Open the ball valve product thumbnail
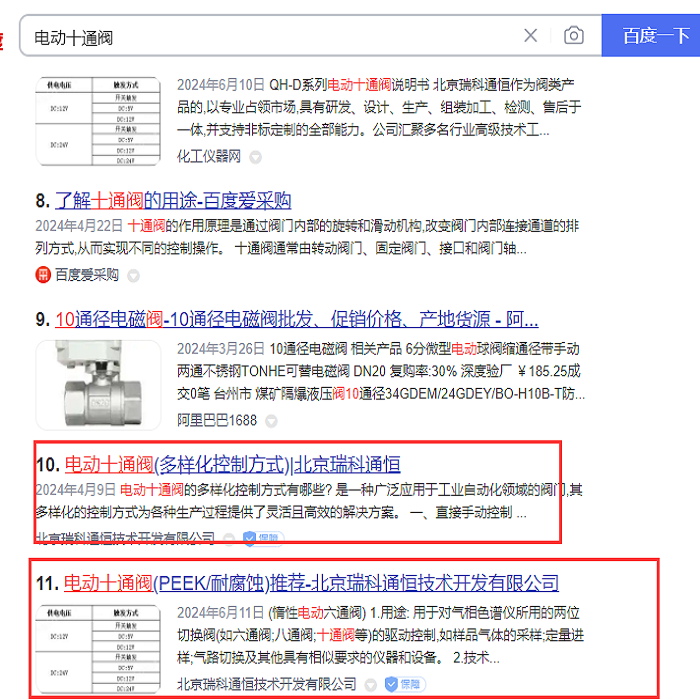The height and width of the screenshot is (700, 700). pos(98,385)
